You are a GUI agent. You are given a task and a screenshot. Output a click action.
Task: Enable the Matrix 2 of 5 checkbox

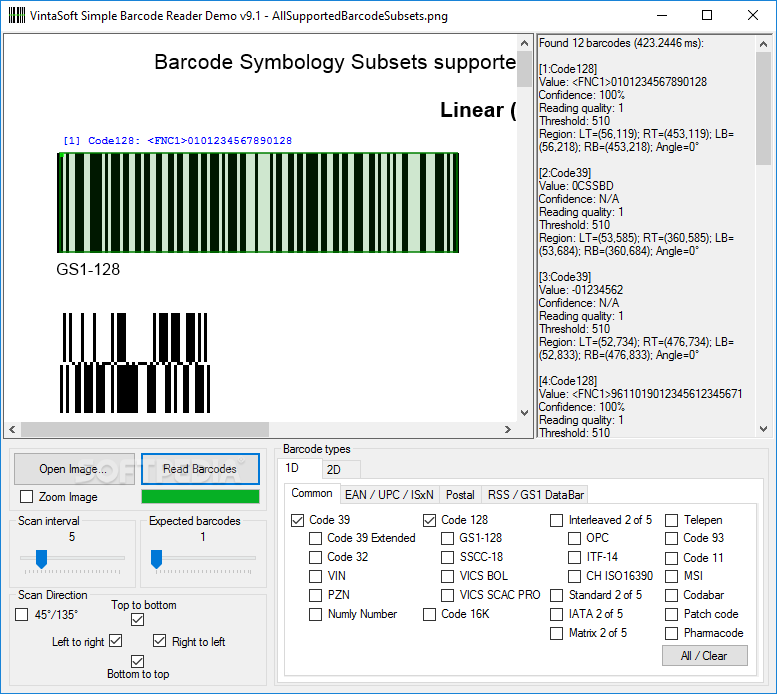(x=556, y=633)
